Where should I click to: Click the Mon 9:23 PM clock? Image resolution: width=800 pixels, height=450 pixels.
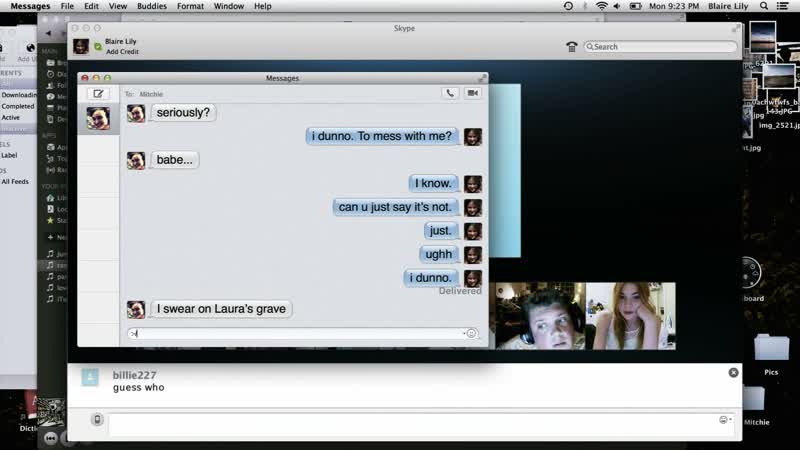pyautogui.click(x=673, y=6)
